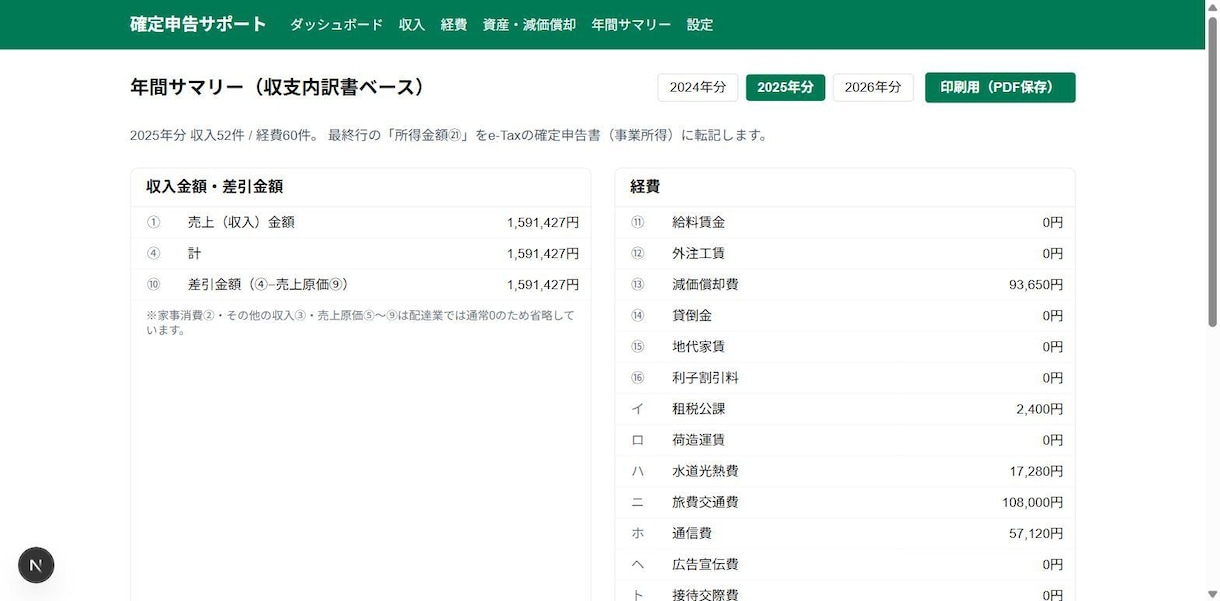Click the 印刷用（PDF保存） button

coord(1000,87)
